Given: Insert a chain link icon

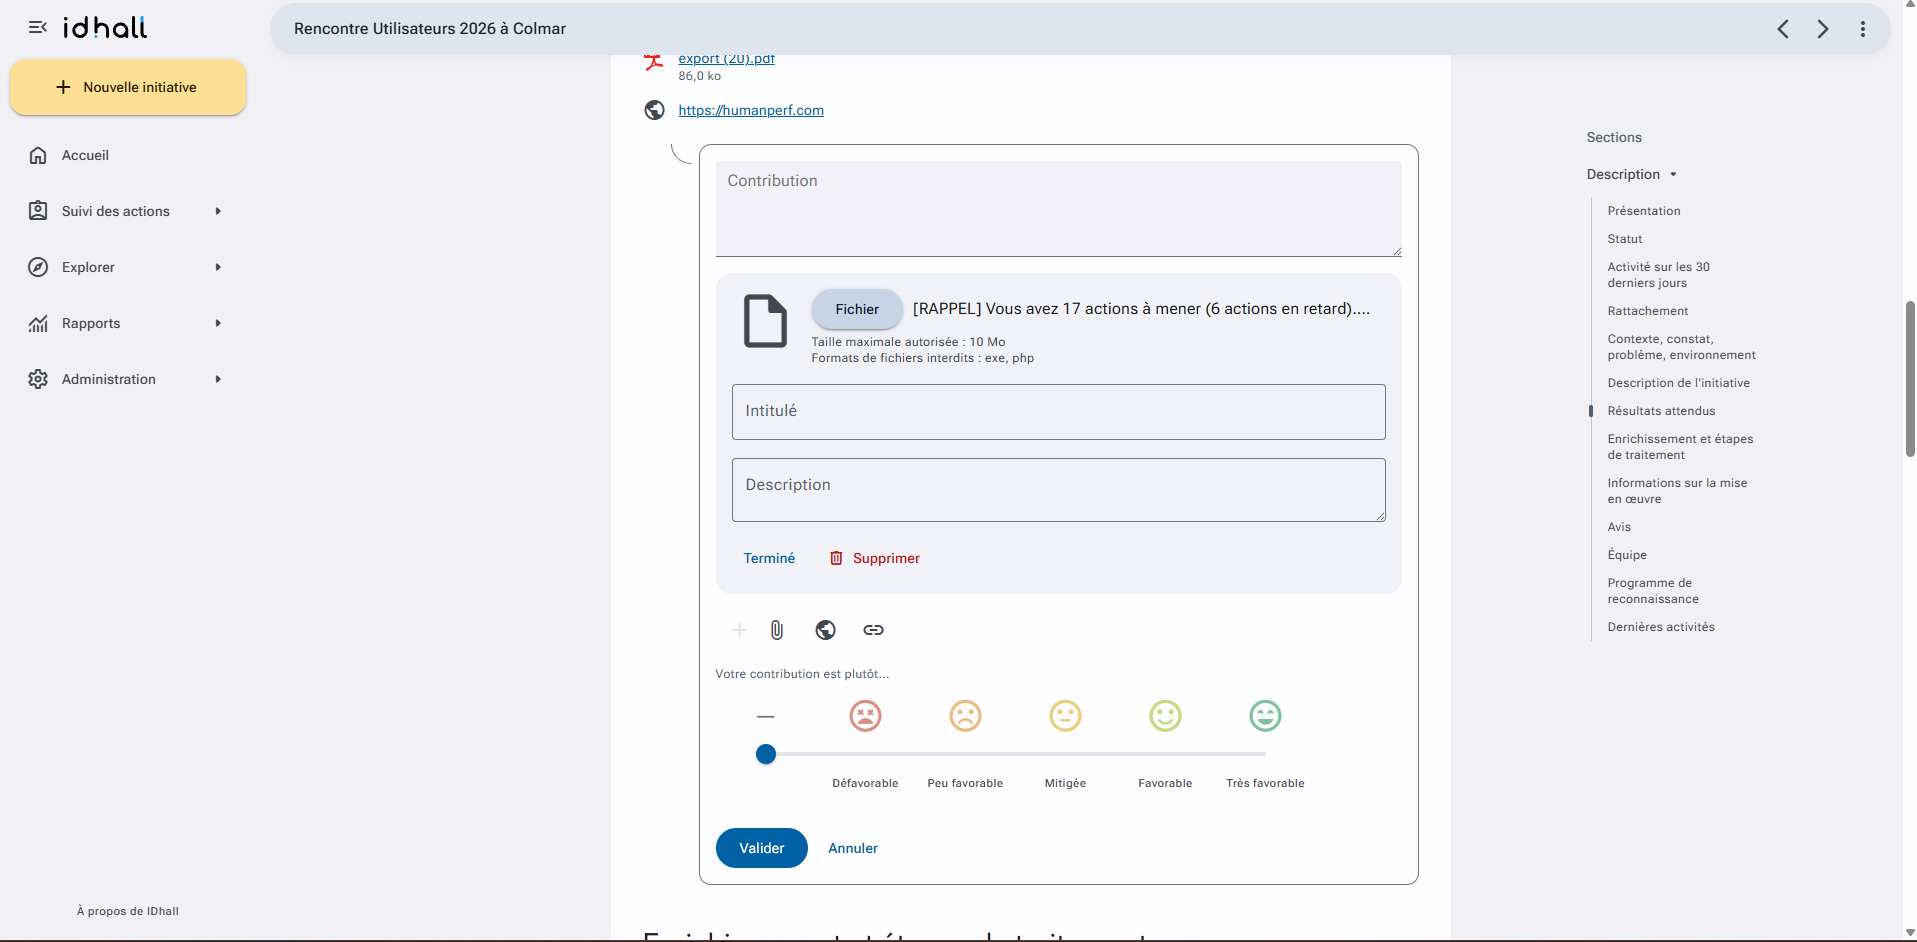Looking at the screenshot, I should coord(873,630).
